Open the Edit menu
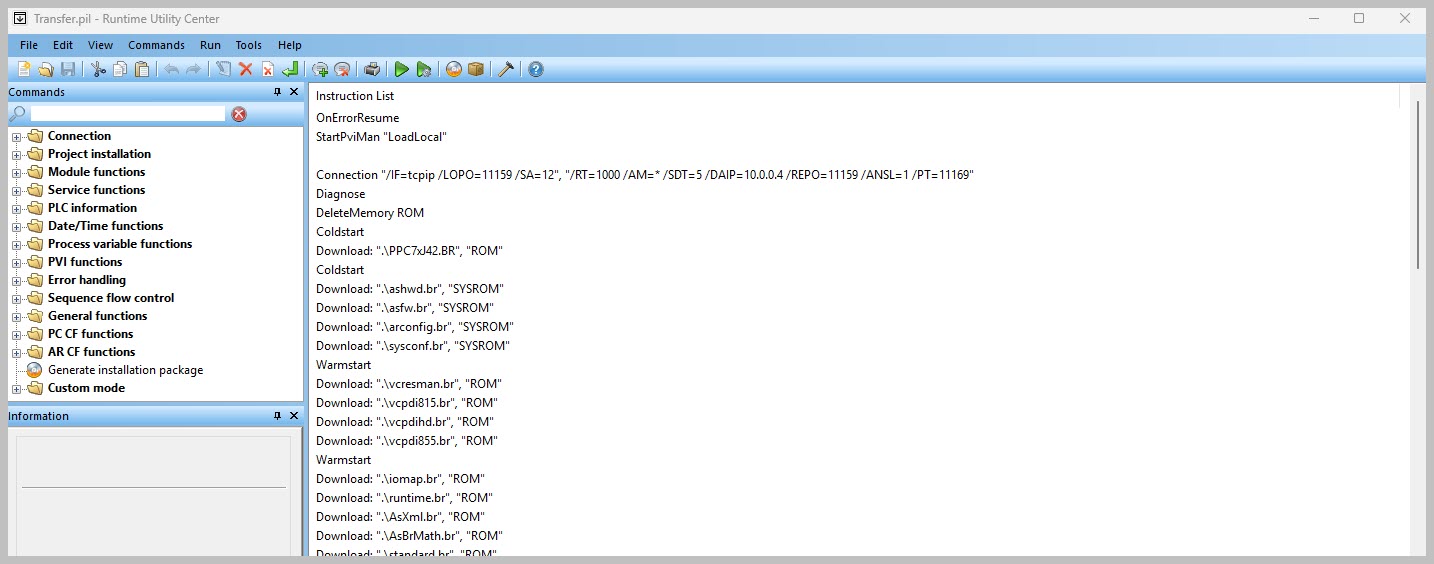 click(63, 45)
